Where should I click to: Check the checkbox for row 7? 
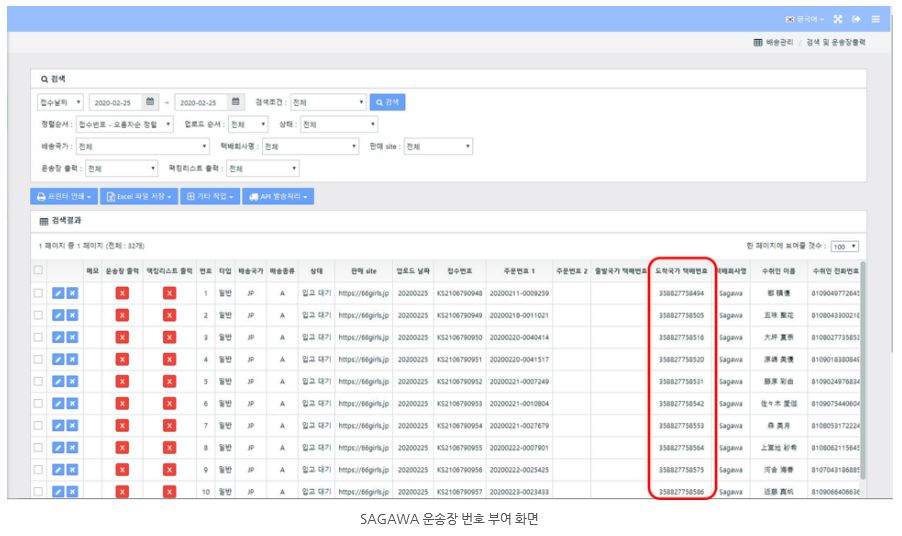[39, 426]
